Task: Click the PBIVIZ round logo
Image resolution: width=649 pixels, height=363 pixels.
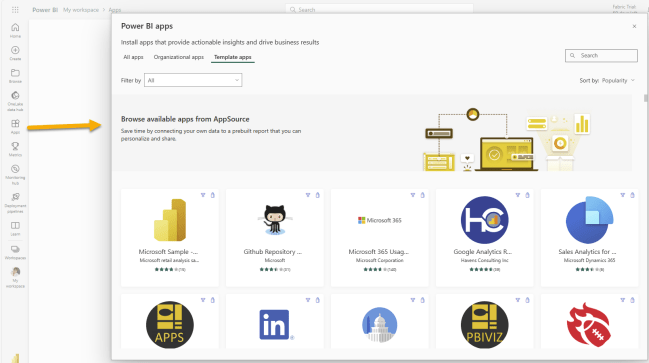Action: (484, 325)
